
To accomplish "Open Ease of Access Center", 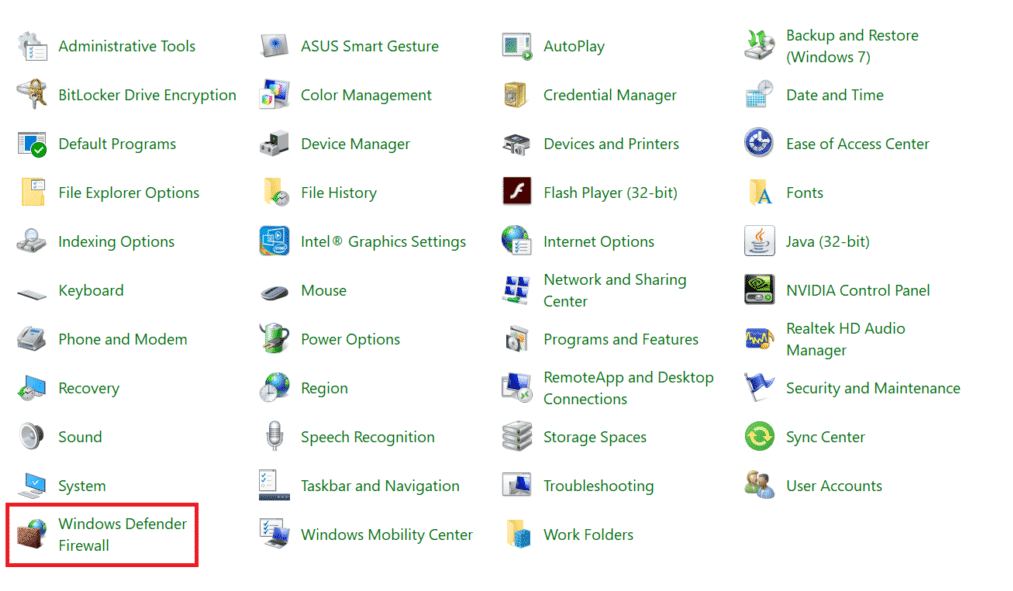I will tap(857, 143).
